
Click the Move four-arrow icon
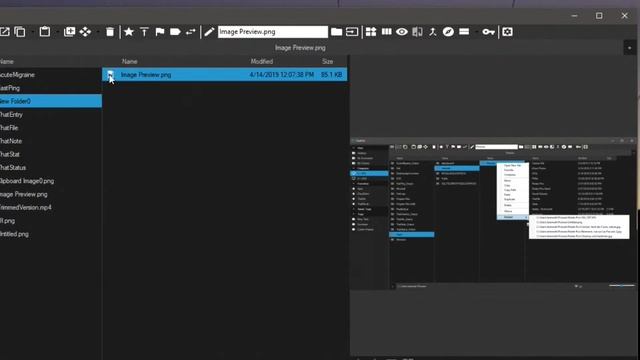(x=85, y=32)
